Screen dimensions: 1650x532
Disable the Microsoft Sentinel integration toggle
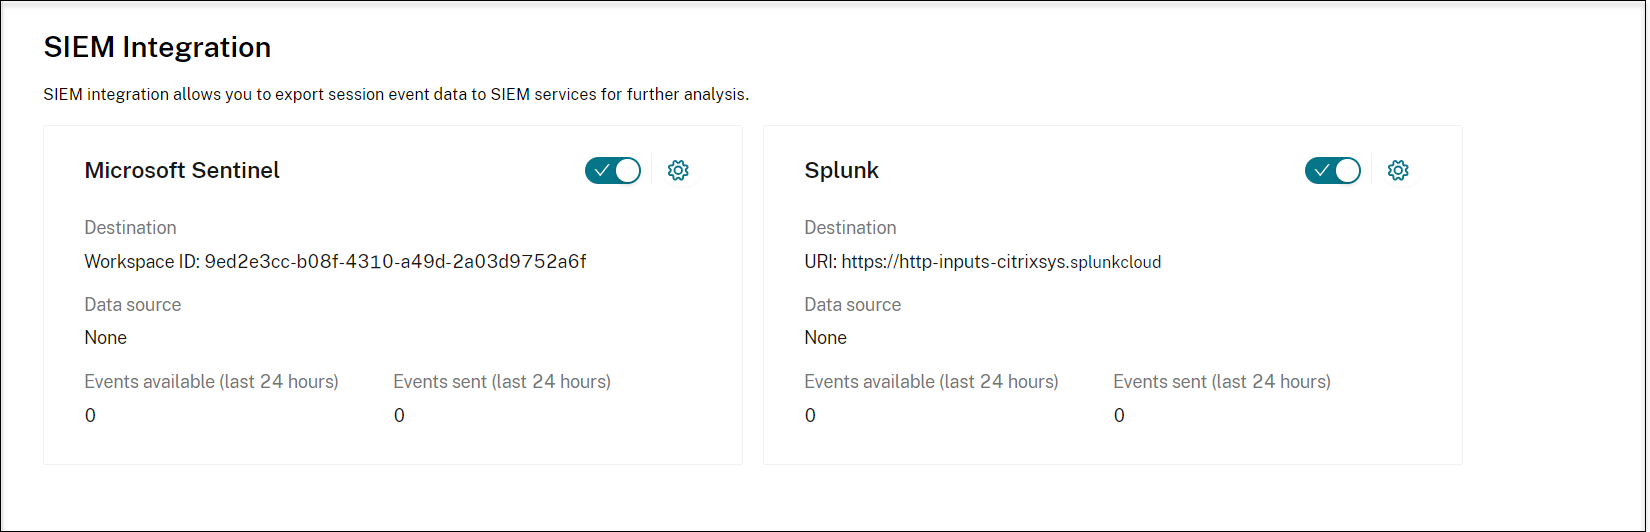[x=613, y=171]
